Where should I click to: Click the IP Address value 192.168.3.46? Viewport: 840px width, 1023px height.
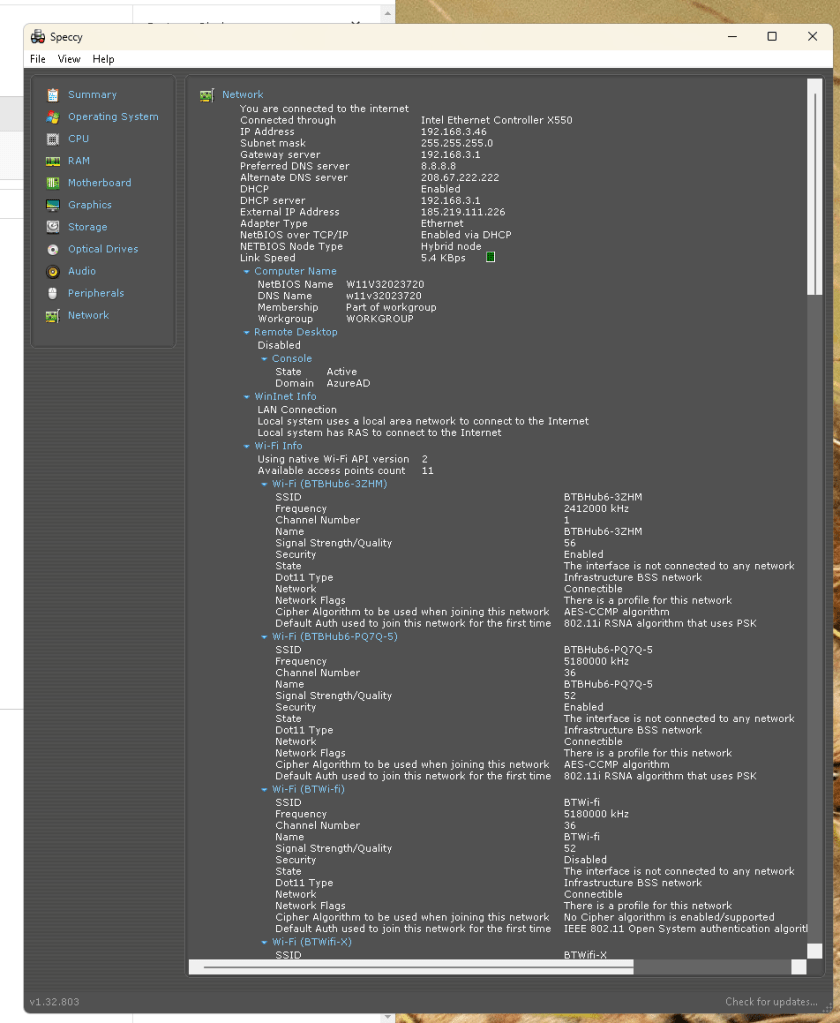453,132
